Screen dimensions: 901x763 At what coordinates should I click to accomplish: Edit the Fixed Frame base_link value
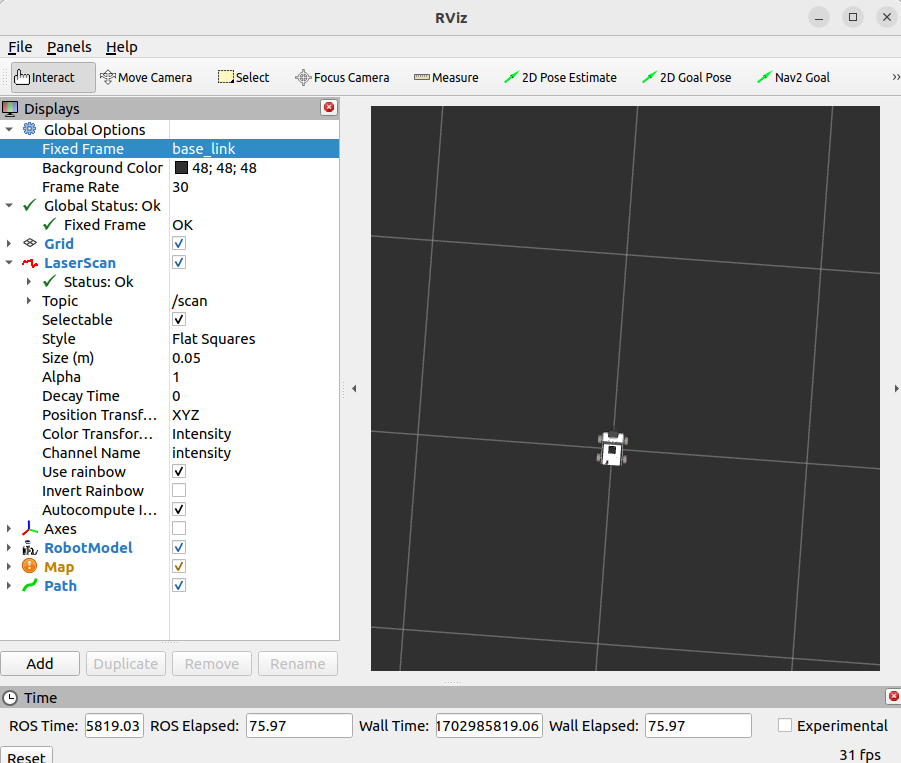(x=254, y=148)
